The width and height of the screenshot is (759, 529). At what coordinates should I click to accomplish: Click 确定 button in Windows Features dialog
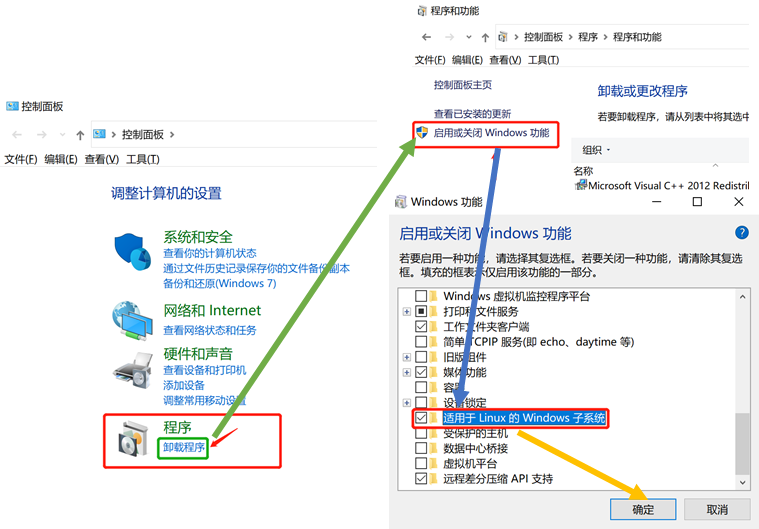[x=643, y=509]
